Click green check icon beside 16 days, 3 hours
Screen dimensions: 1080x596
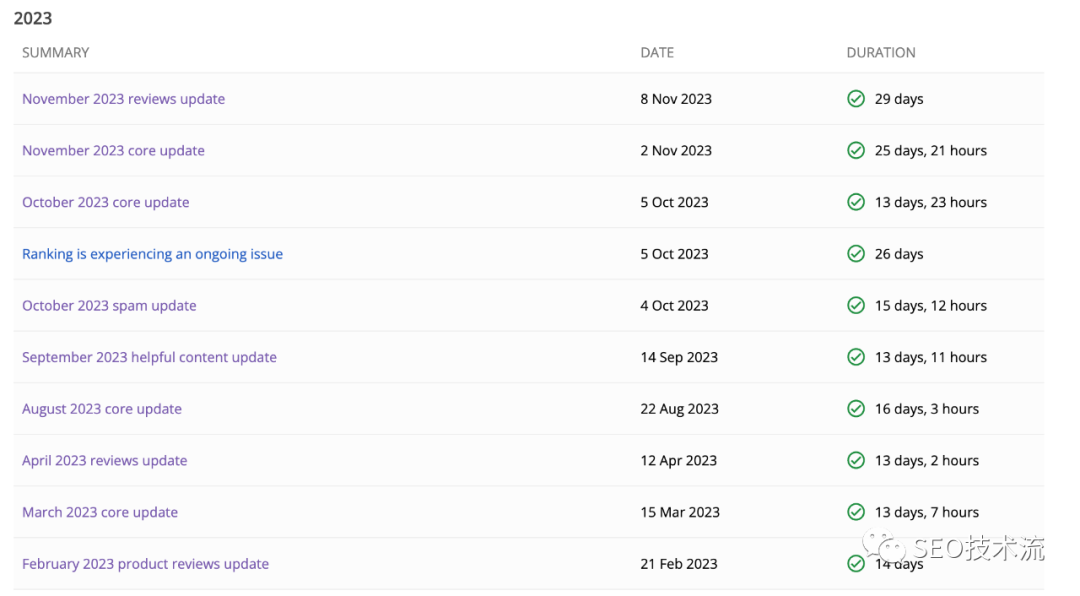click(x=856, y=409)
